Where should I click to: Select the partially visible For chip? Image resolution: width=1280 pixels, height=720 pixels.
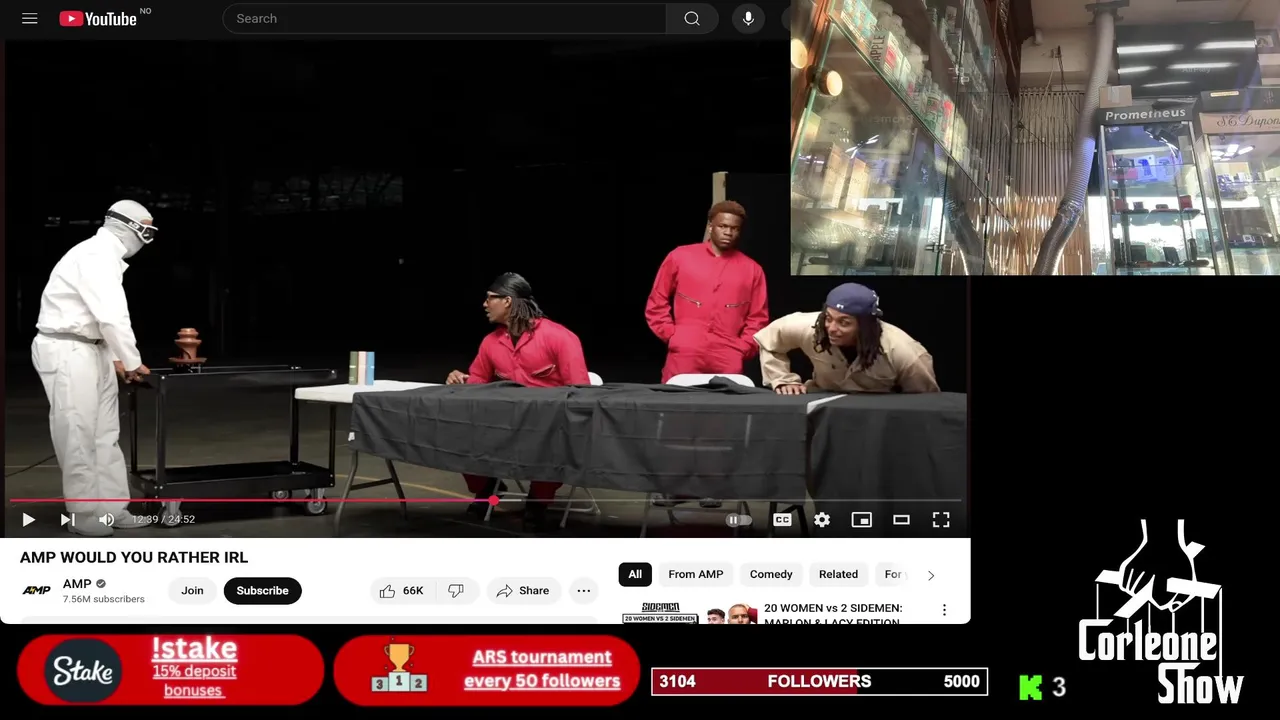click(894, 574)
